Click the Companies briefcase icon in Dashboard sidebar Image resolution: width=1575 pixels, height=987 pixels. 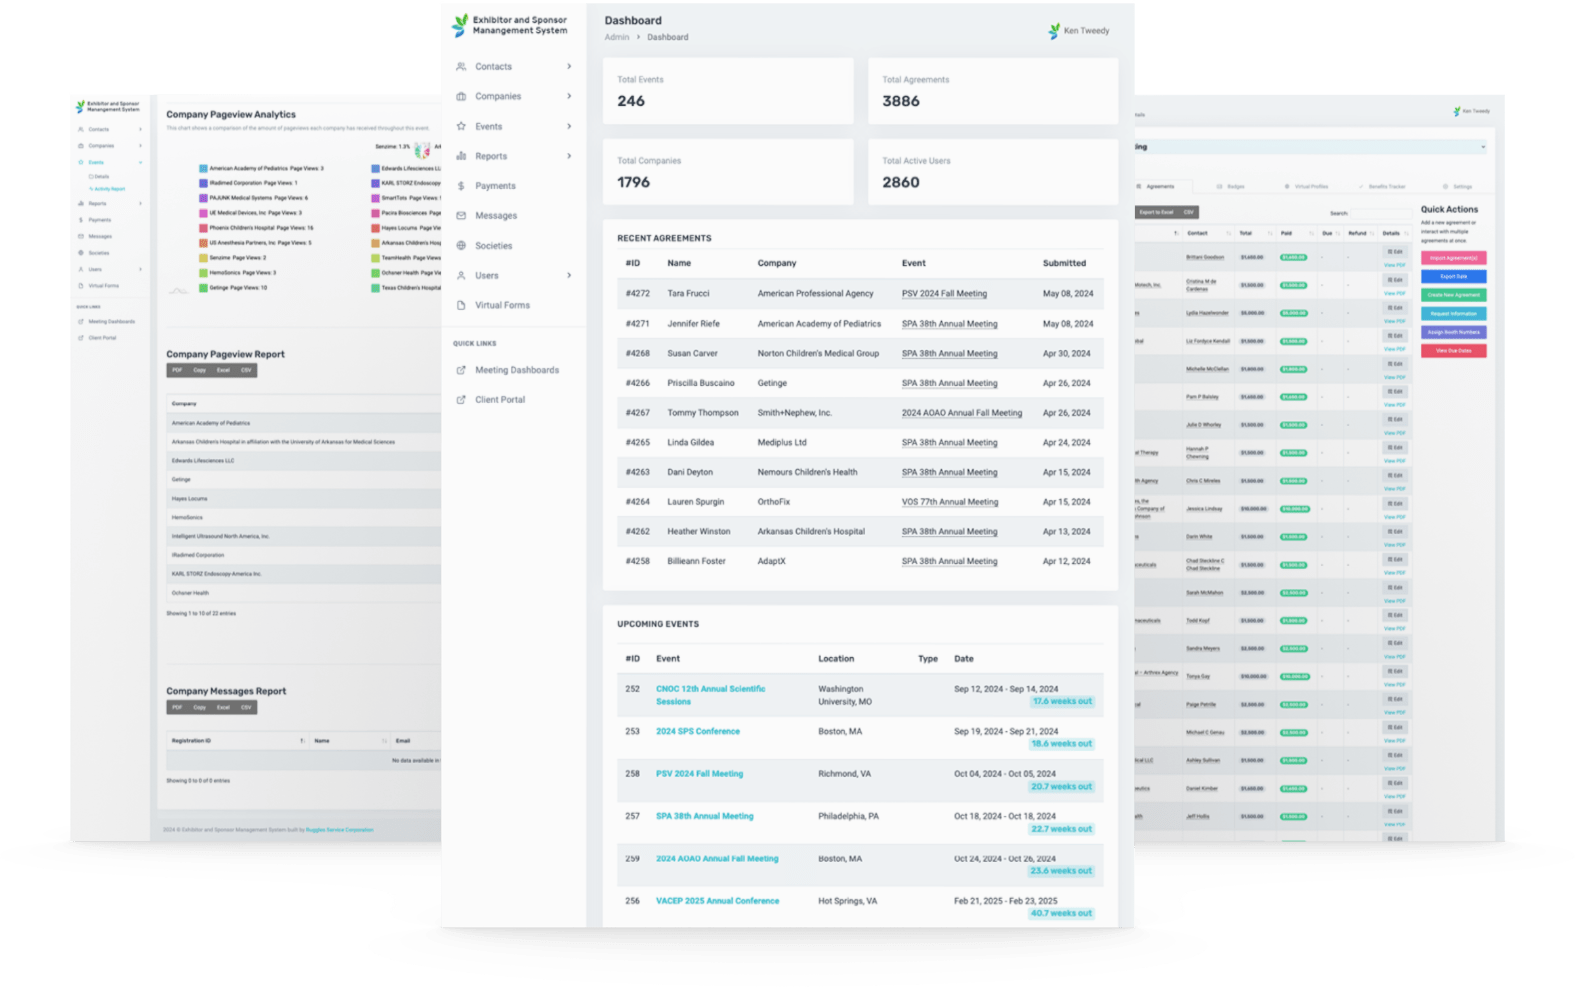tap(461, 97)
